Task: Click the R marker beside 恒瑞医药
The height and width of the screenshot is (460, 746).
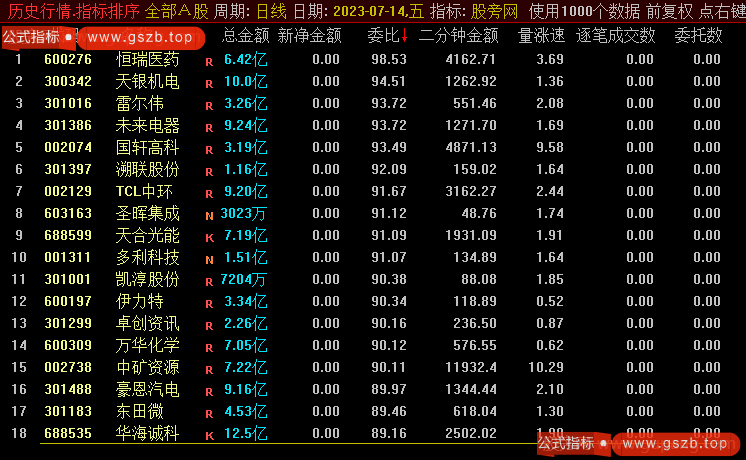Action: click(209, 61)
